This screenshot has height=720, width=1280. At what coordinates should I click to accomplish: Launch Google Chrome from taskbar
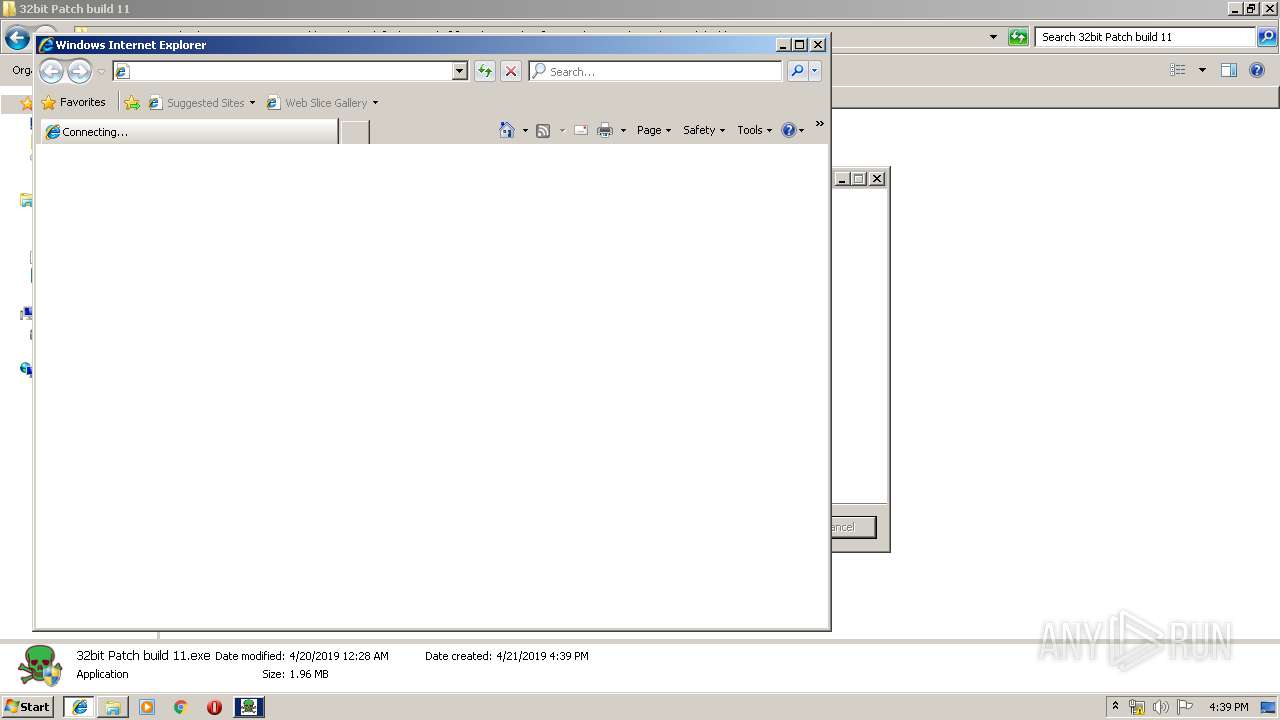coord(180,707)
